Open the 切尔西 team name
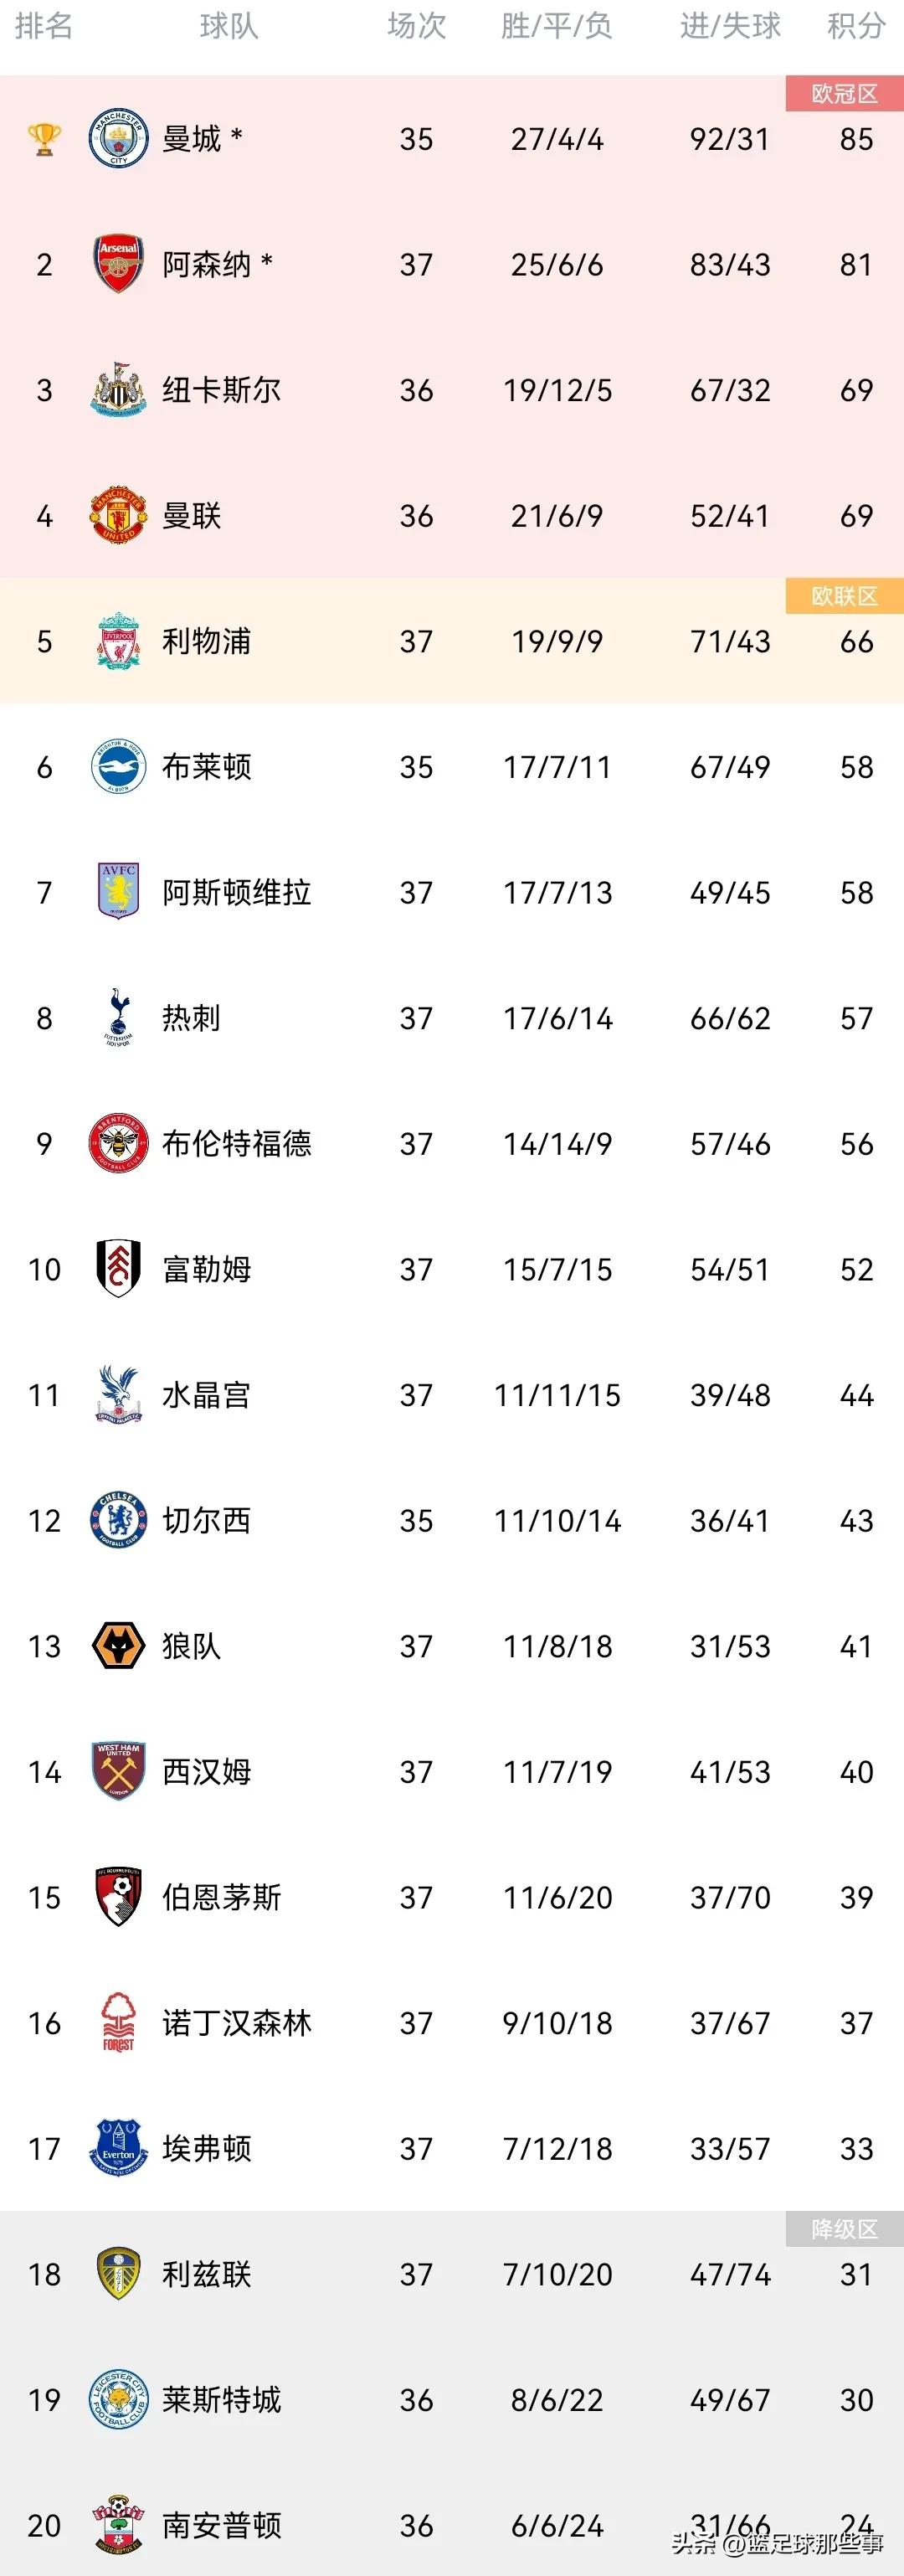 tap(207, 1521)
